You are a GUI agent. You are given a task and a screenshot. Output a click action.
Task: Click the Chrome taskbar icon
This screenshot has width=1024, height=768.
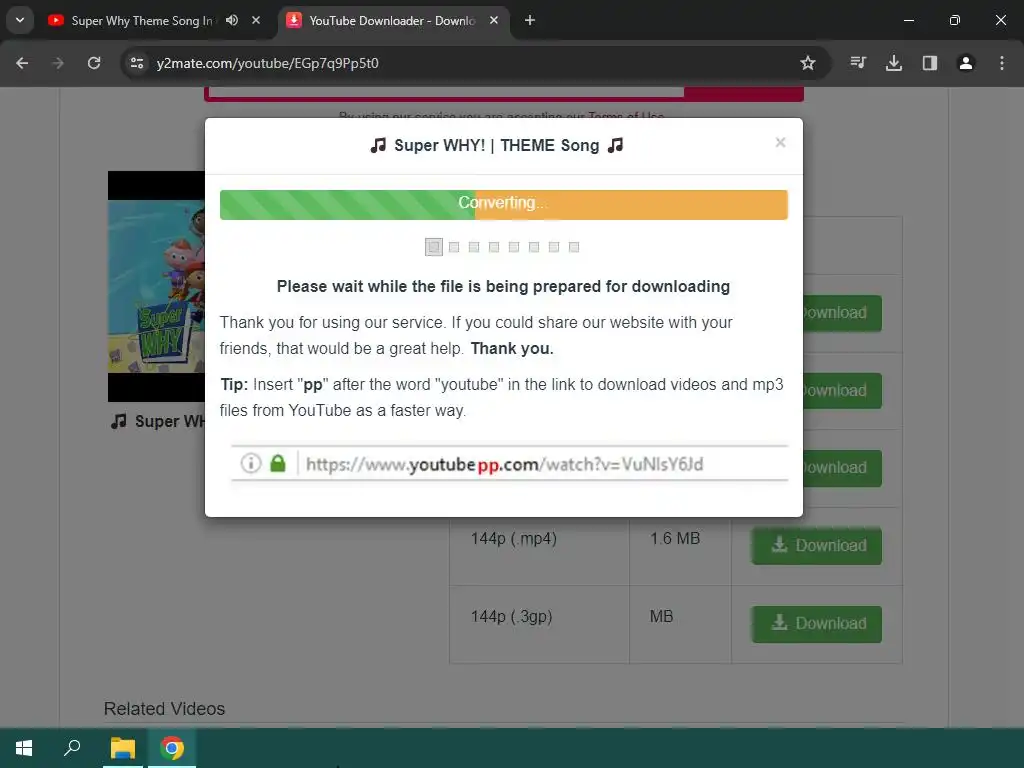point(172,748)
